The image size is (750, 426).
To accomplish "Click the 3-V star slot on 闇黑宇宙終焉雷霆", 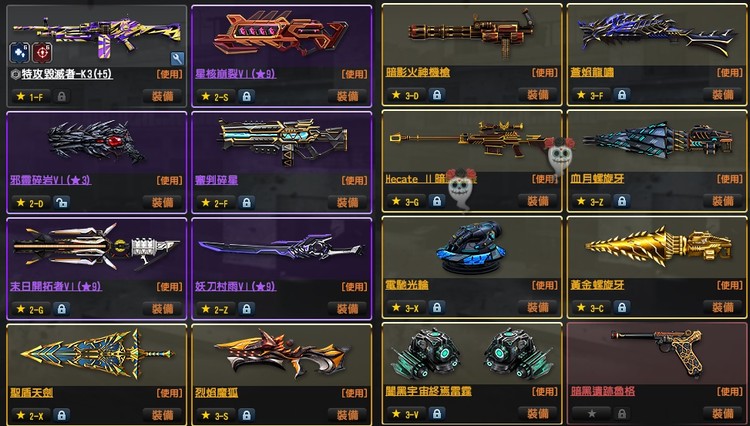I will [x=405, y=413].
